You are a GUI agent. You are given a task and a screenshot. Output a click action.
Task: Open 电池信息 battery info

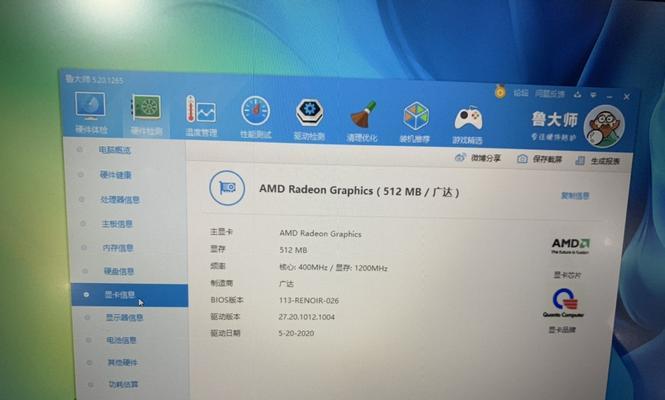click(121, 340)
